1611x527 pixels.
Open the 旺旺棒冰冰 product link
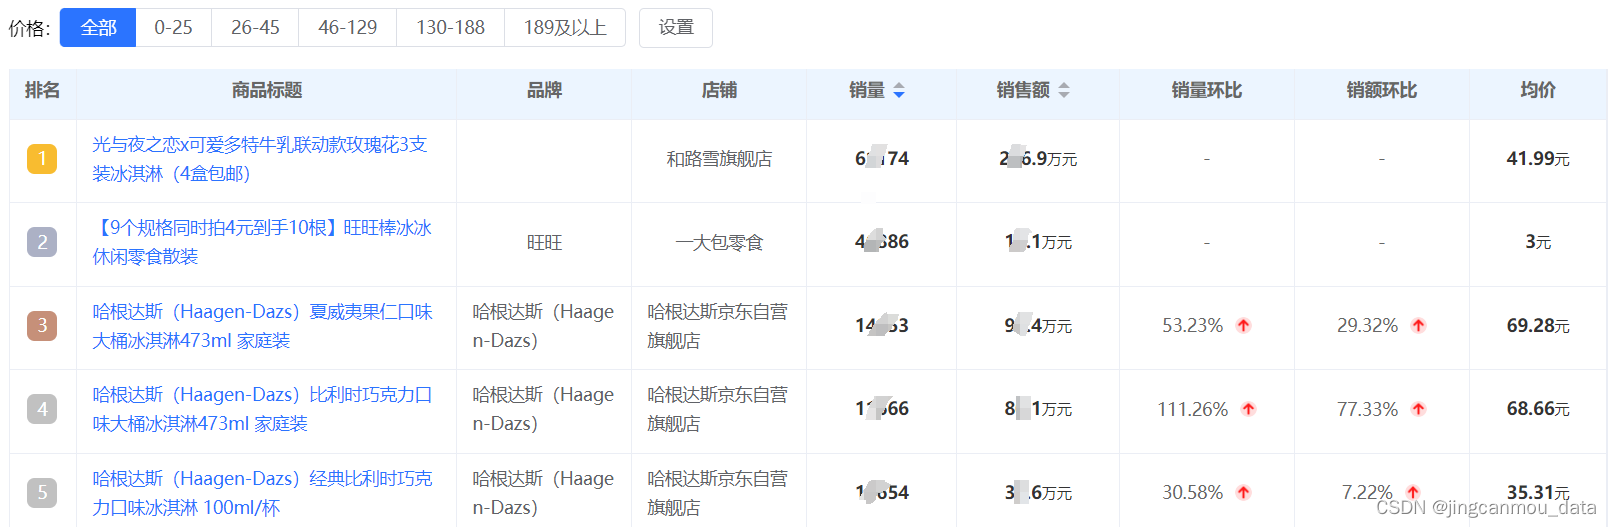pos(262,242)
